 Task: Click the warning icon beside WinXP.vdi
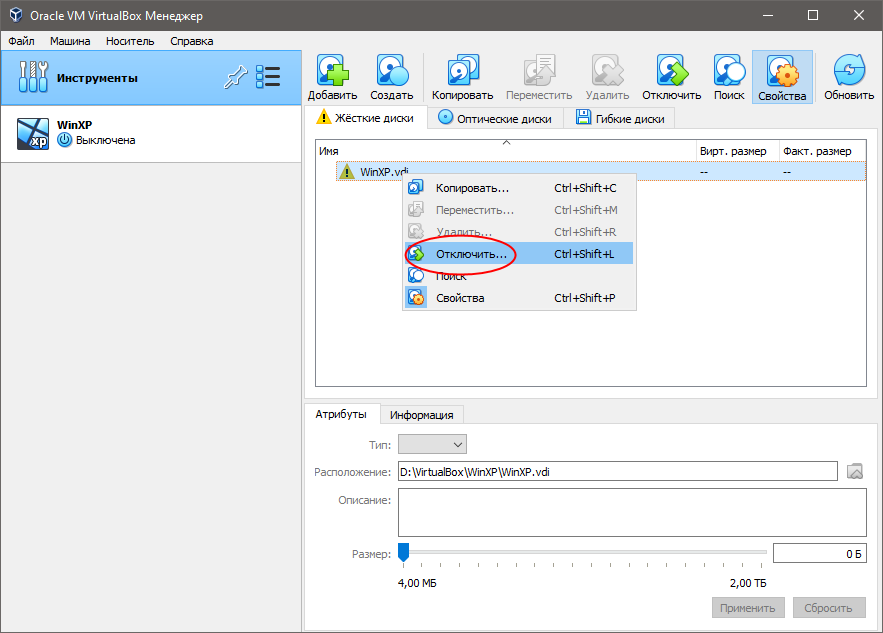coord(347,171)
